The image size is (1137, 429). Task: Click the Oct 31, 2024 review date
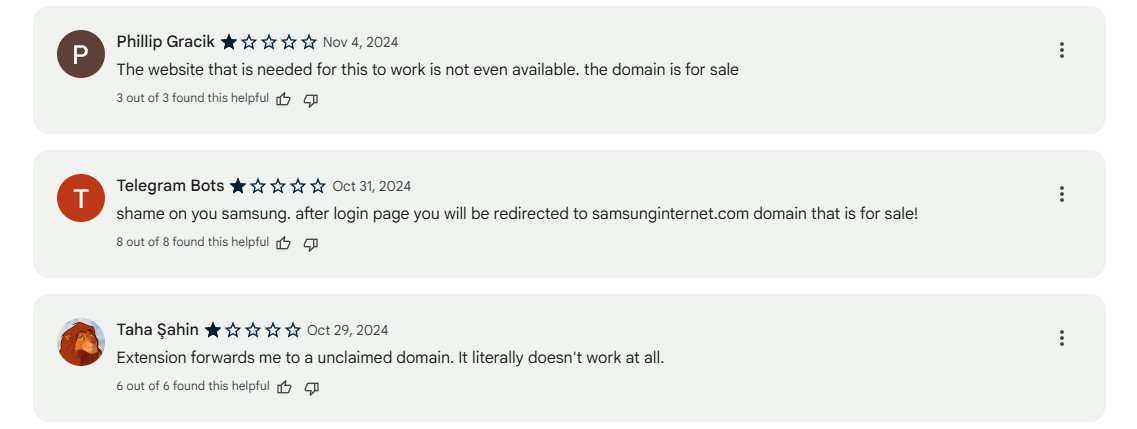tap(371, 186)
